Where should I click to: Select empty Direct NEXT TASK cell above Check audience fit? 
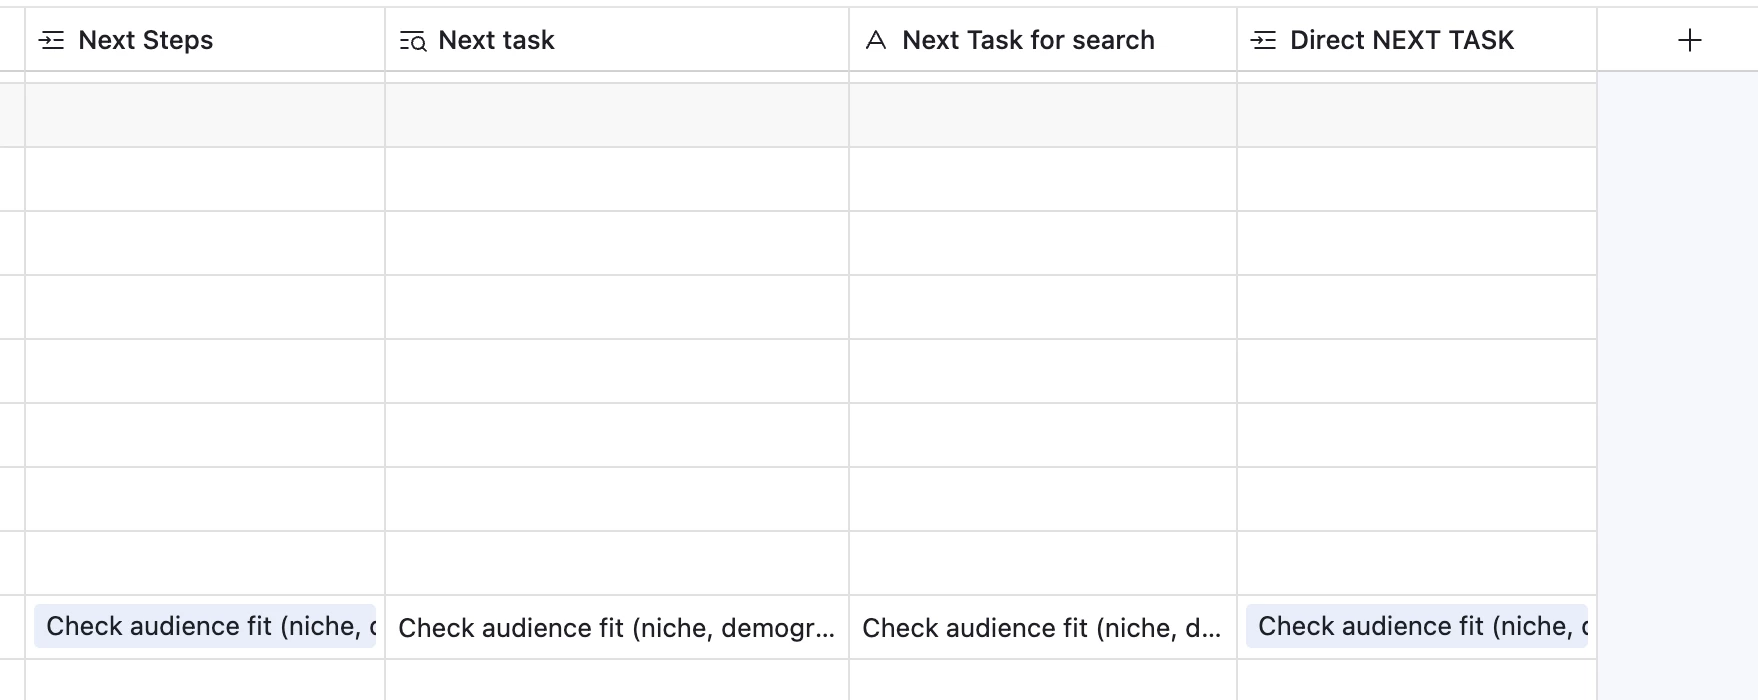pos(1416,563)
